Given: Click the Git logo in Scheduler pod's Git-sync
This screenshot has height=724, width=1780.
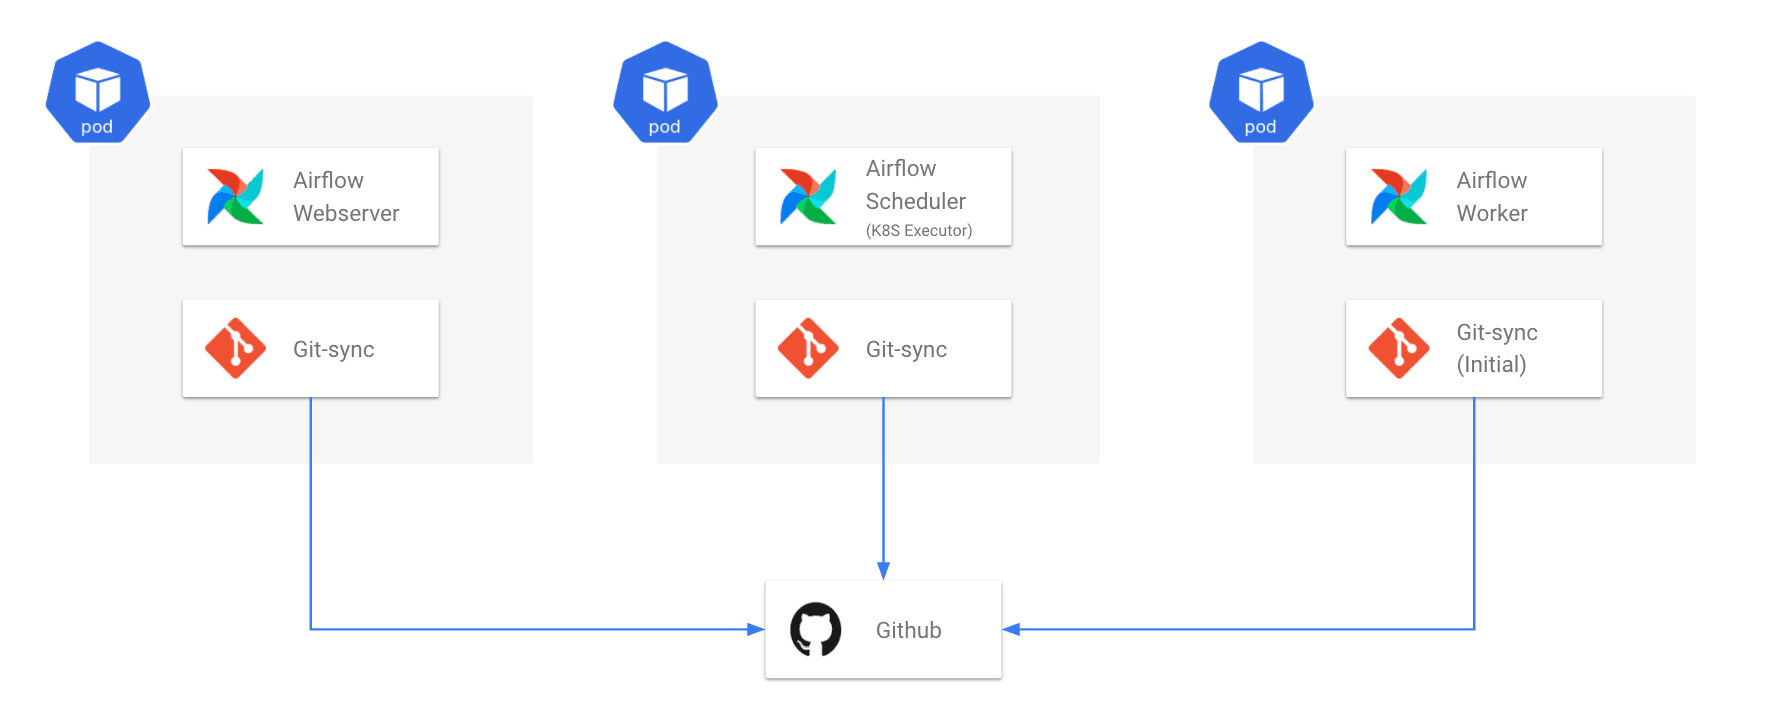Looking at the screenshot, I should click(x=808, y=348).
